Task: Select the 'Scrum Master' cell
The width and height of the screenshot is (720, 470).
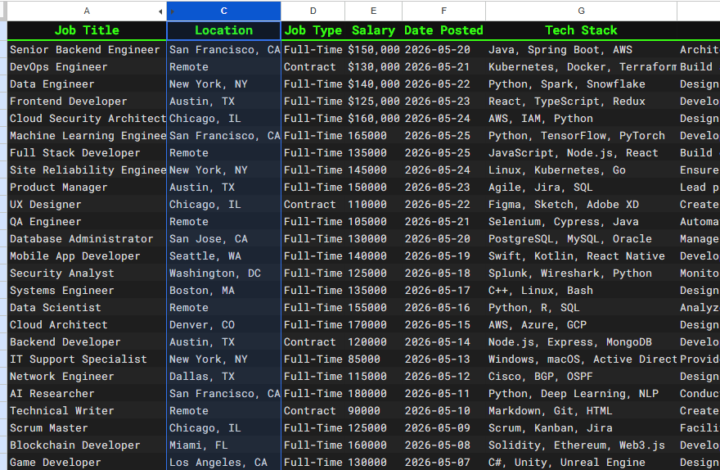Action: click(x=87, y=428)
